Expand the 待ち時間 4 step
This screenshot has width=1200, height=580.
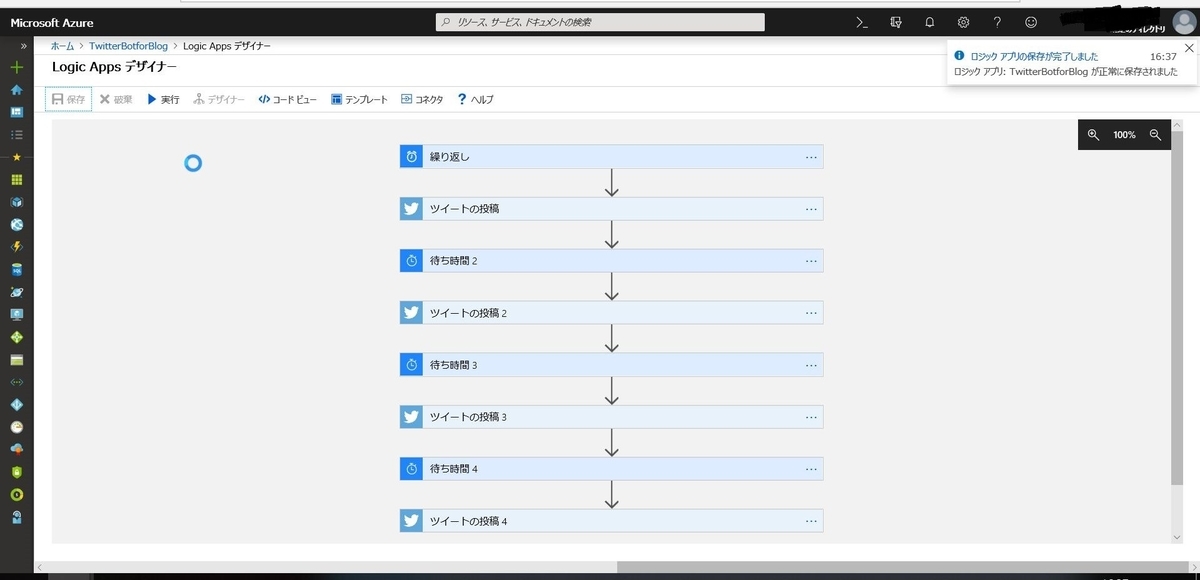tap(611, 469)
